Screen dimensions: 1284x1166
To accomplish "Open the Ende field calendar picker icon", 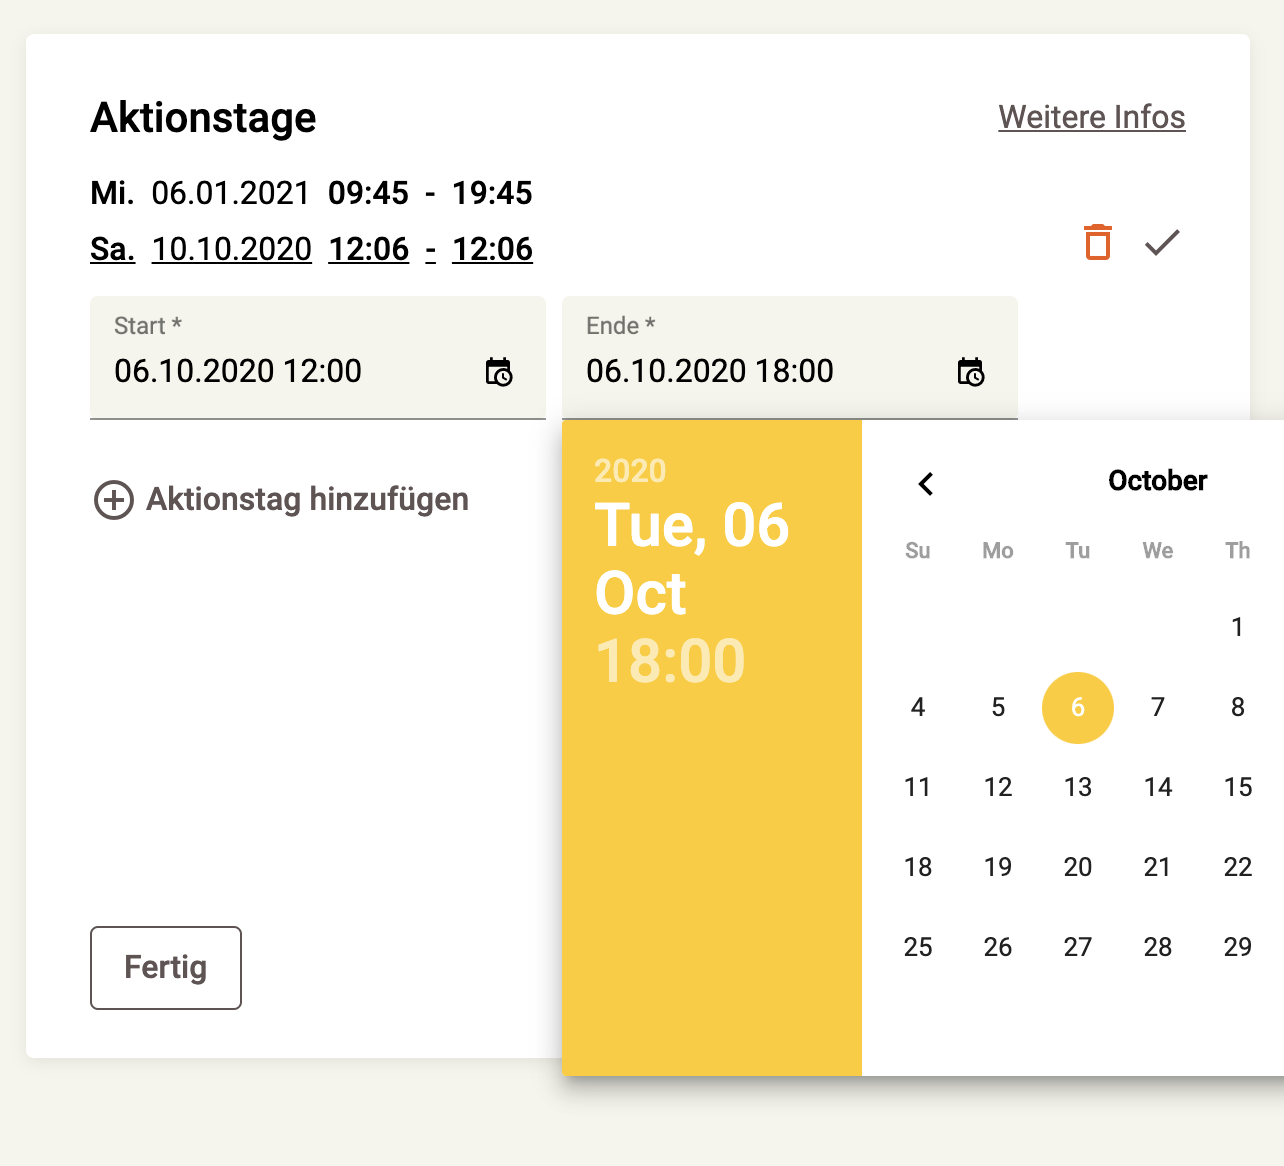I will click(x=970, y=372).
